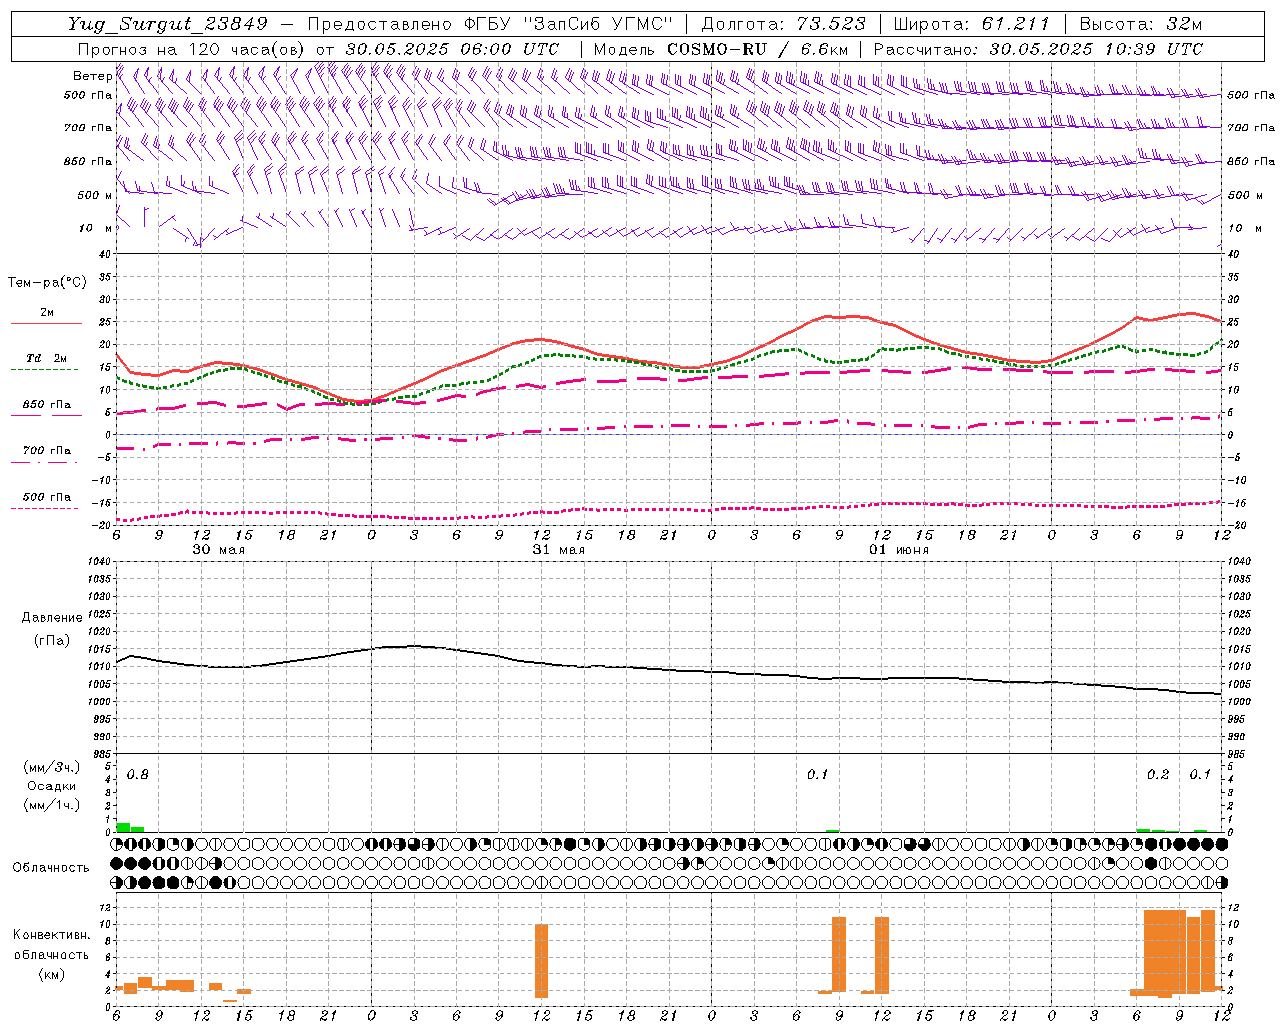Click the 0.2 precipitation value
This screenshot has height=1024, width=1280.
[1158, 775]
